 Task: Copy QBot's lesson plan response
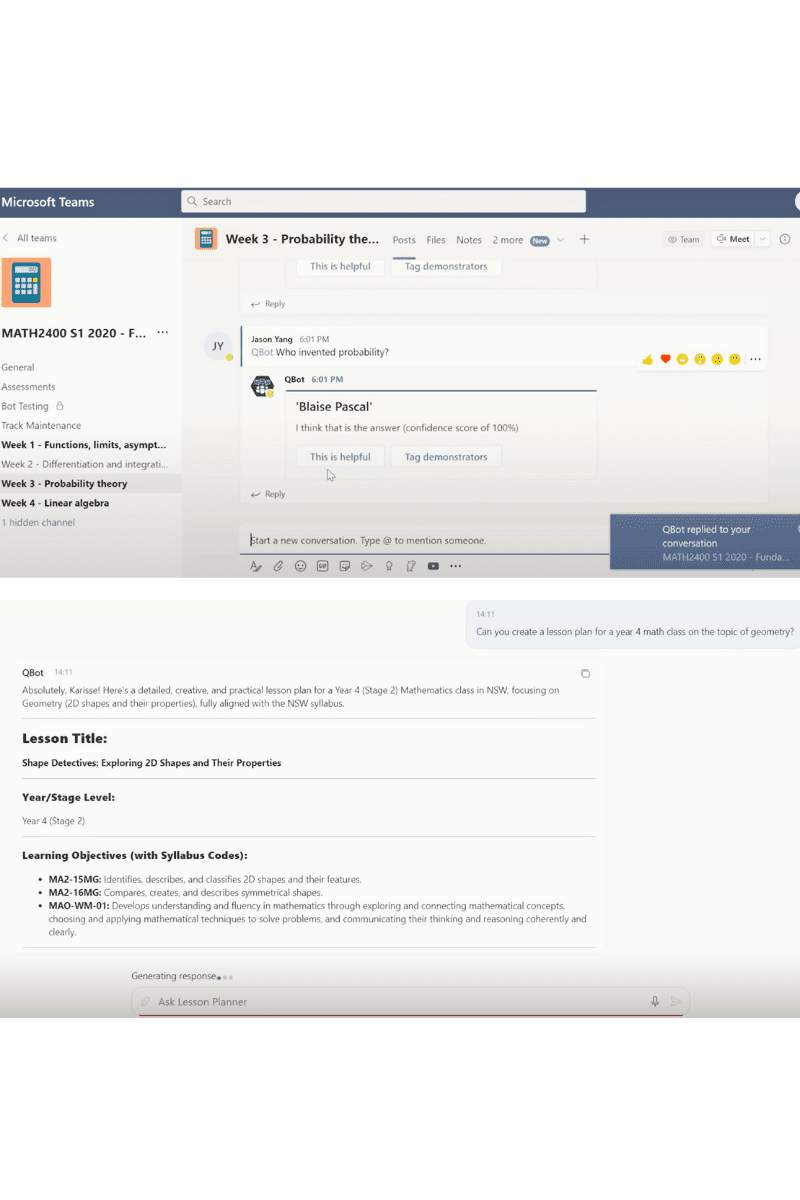(x=586, y=673)
